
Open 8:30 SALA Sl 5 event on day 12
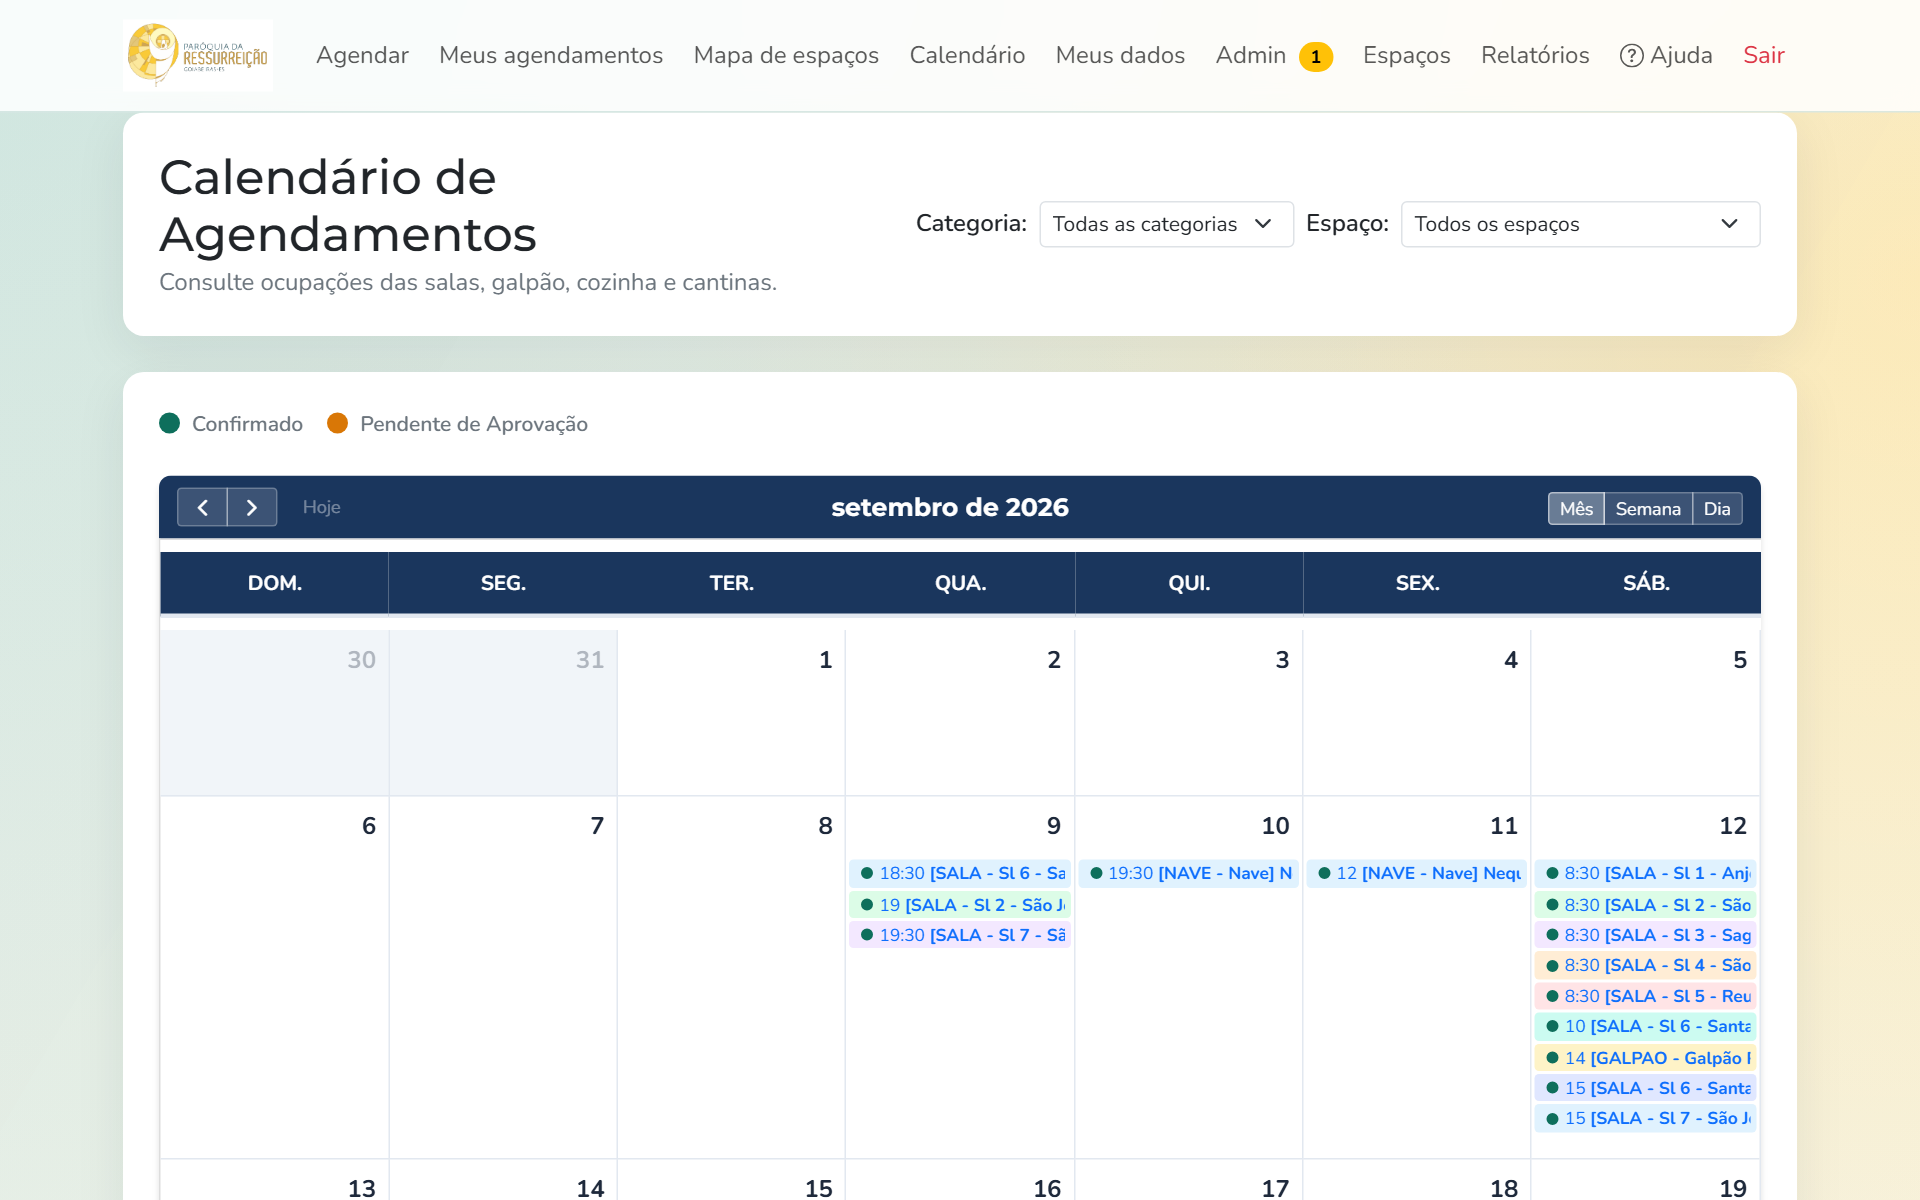pos(1646,996)
